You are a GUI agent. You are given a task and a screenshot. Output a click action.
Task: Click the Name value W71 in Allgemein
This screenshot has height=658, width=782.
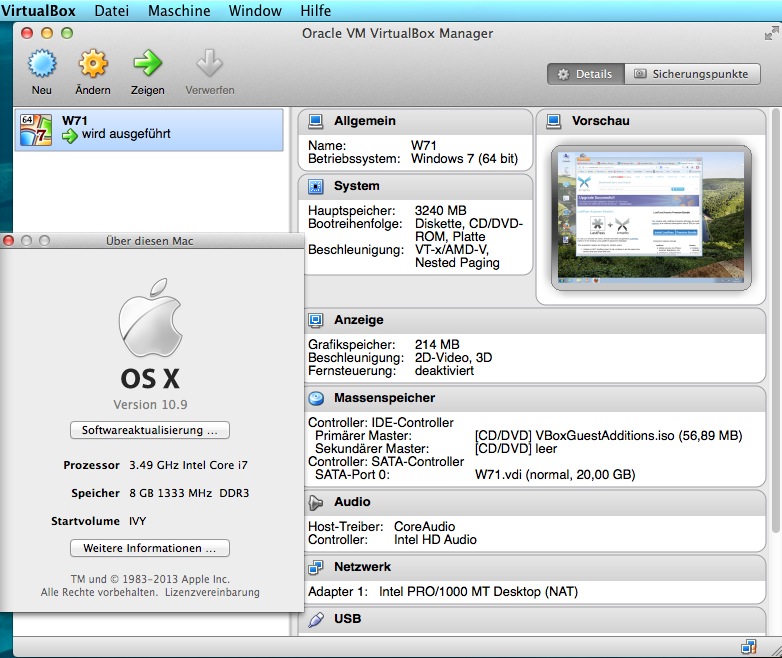[423, 146]
